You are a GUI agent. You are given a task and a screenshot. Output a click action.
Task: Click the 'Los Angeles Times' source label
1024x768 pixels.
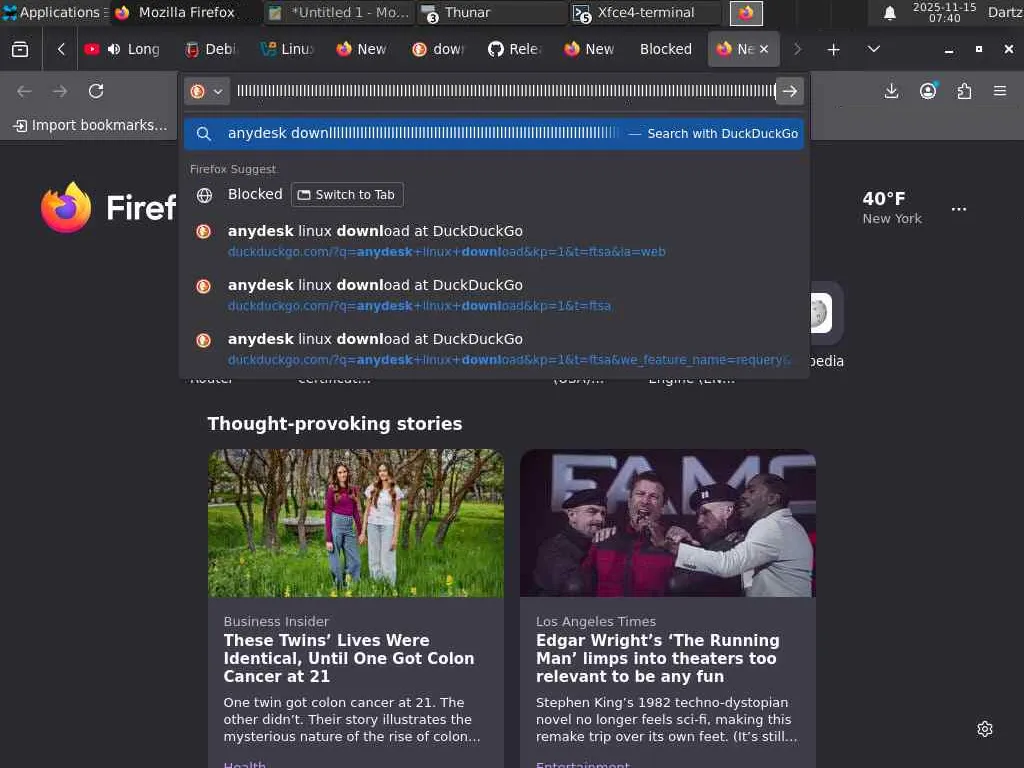click(596, 621)
